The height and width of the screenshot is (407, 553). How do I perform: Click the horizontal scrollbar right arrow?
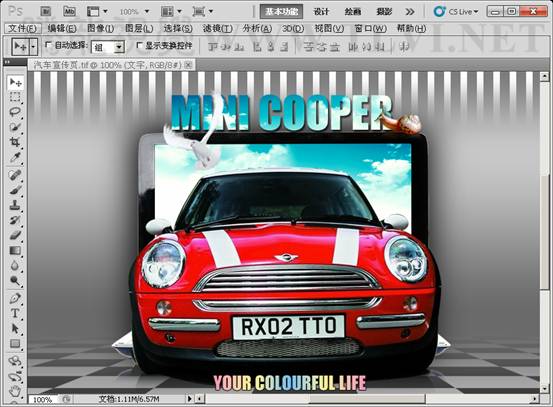coord(535,399)
